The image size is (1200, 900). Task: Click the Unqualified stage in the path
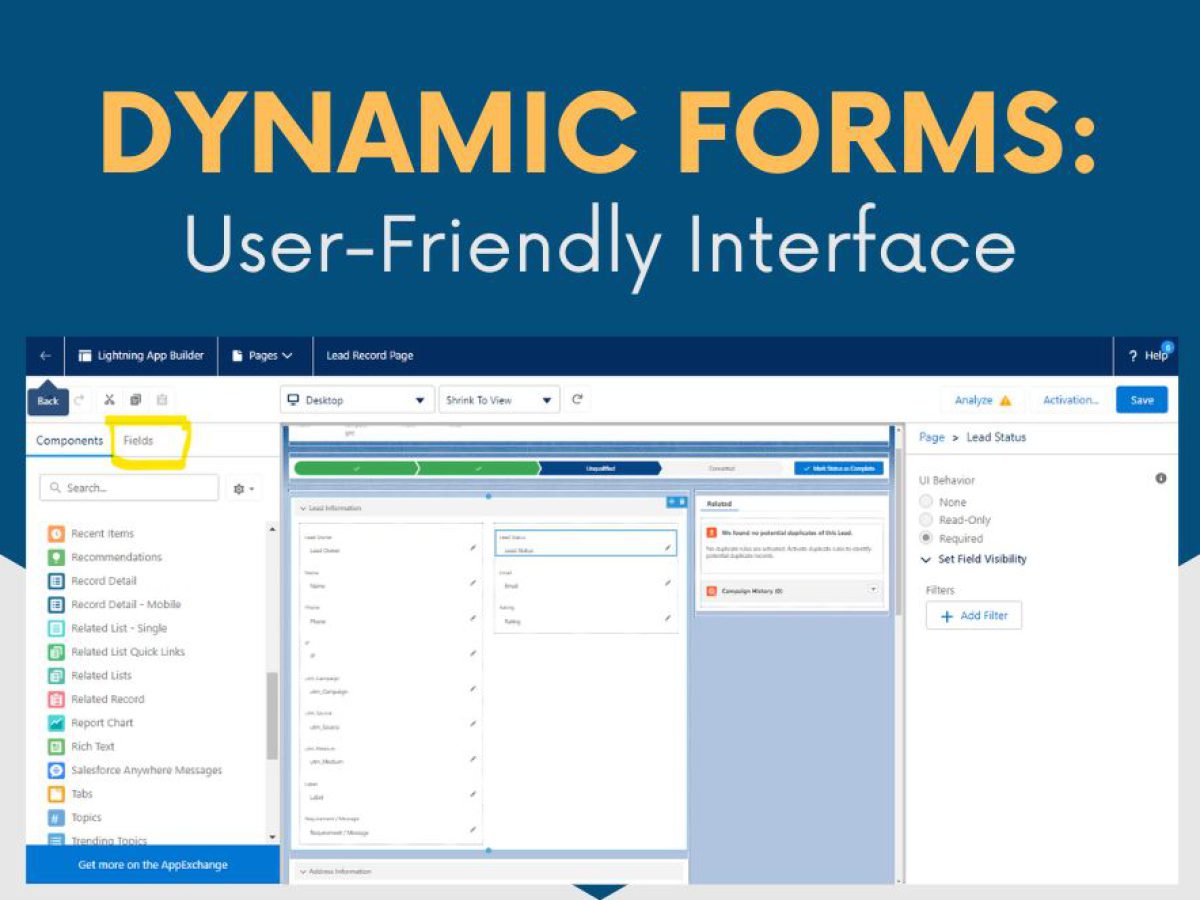[600, 468]
